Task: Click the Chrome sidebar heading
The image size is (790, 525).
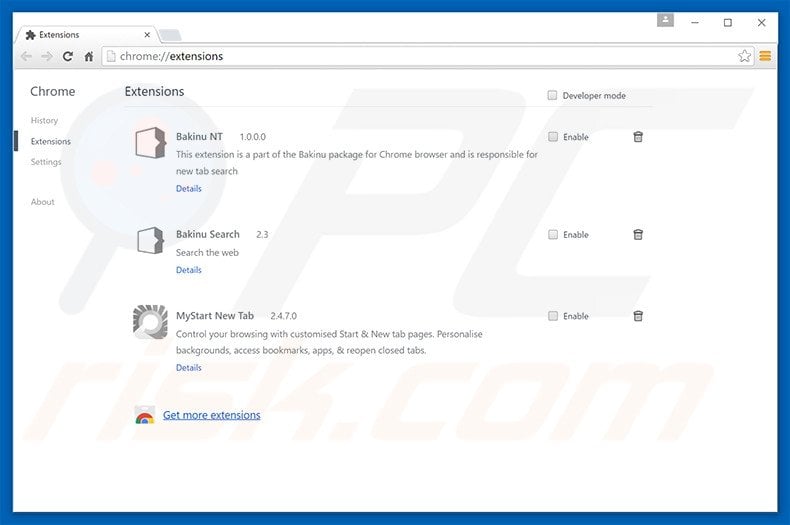Action: click(x=52, y=91)
